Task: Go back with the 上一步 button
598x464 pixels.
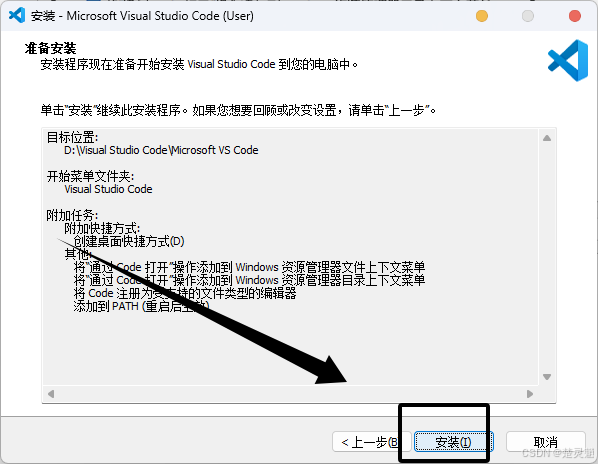Action: point(371,442)
